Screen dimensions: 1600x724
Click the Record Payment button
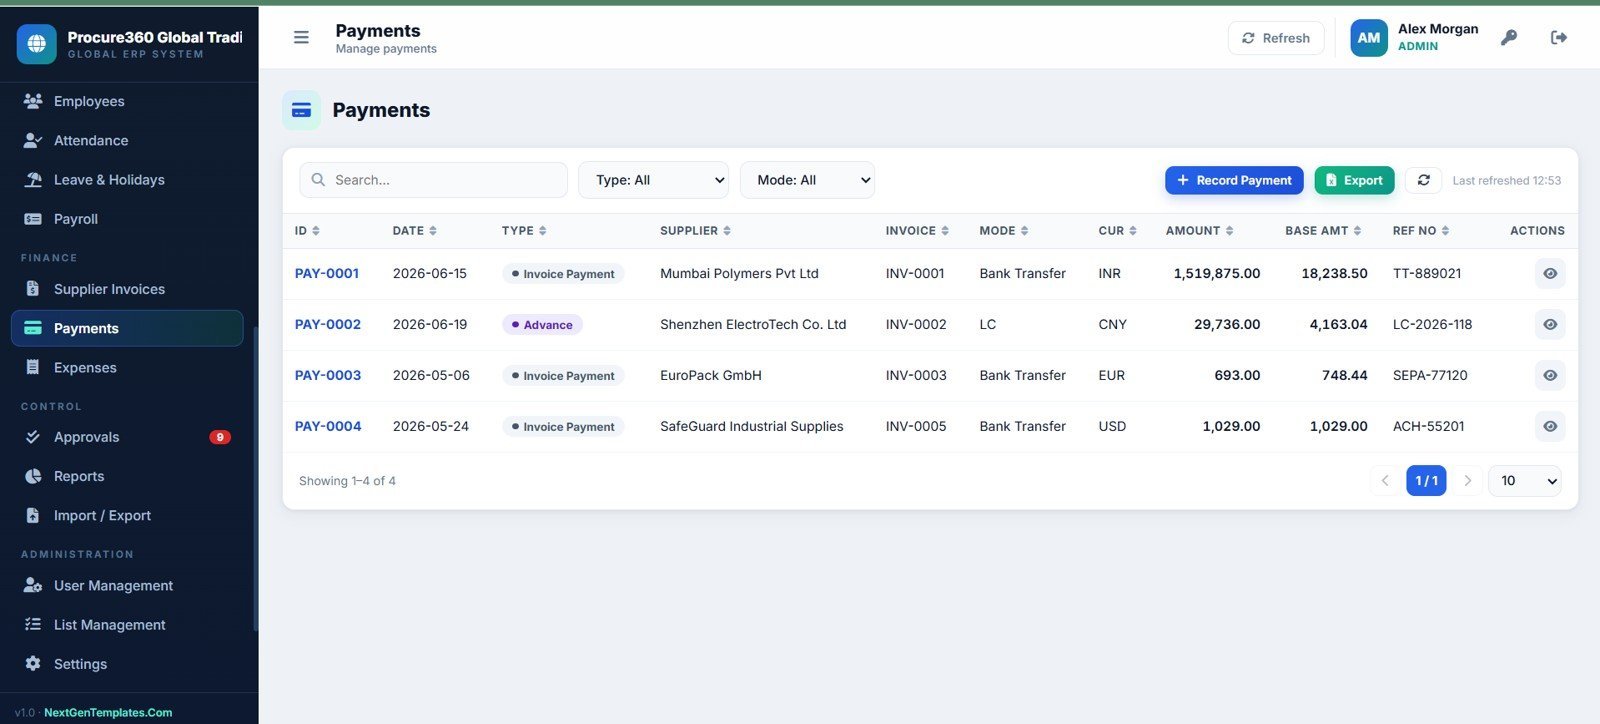pyautogui.click(x=1234, y=180)
